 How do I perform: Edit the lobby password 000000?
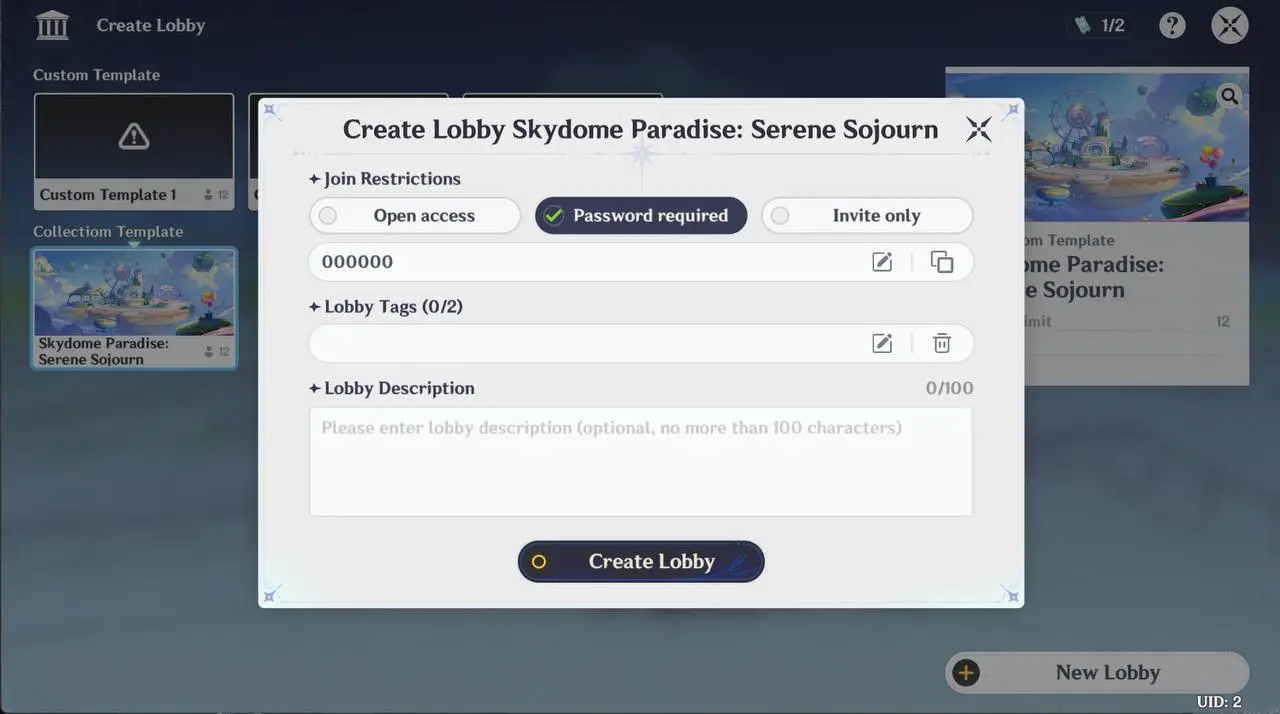(882, 262)
